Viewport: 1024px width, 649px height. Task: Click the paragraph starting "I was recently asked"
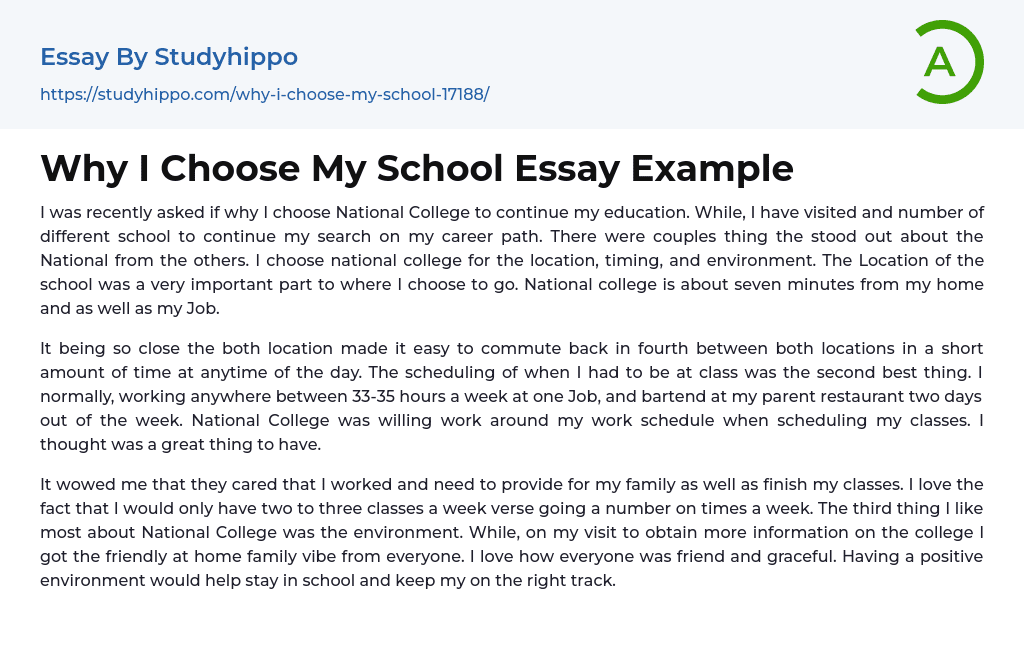tap(511, 260)
